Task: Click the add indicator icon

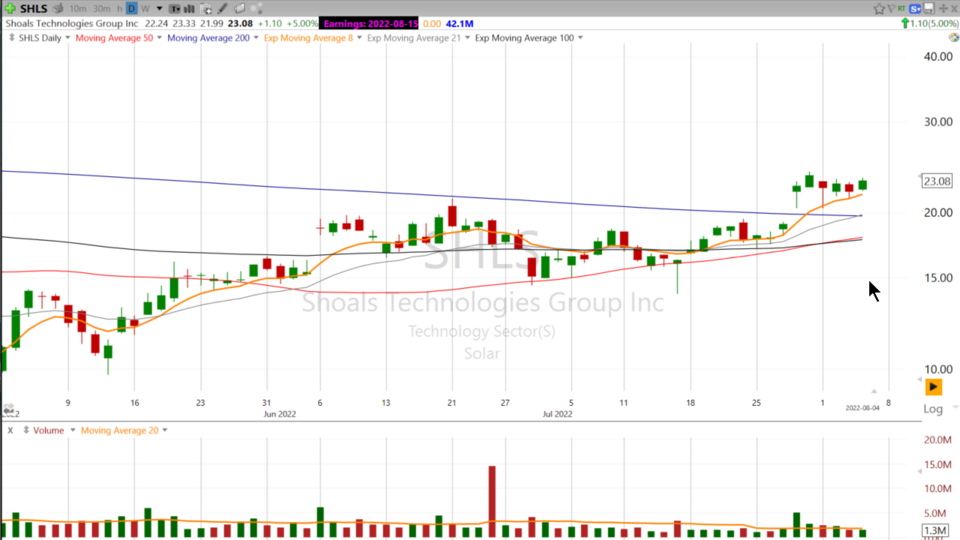Action: 206,9
